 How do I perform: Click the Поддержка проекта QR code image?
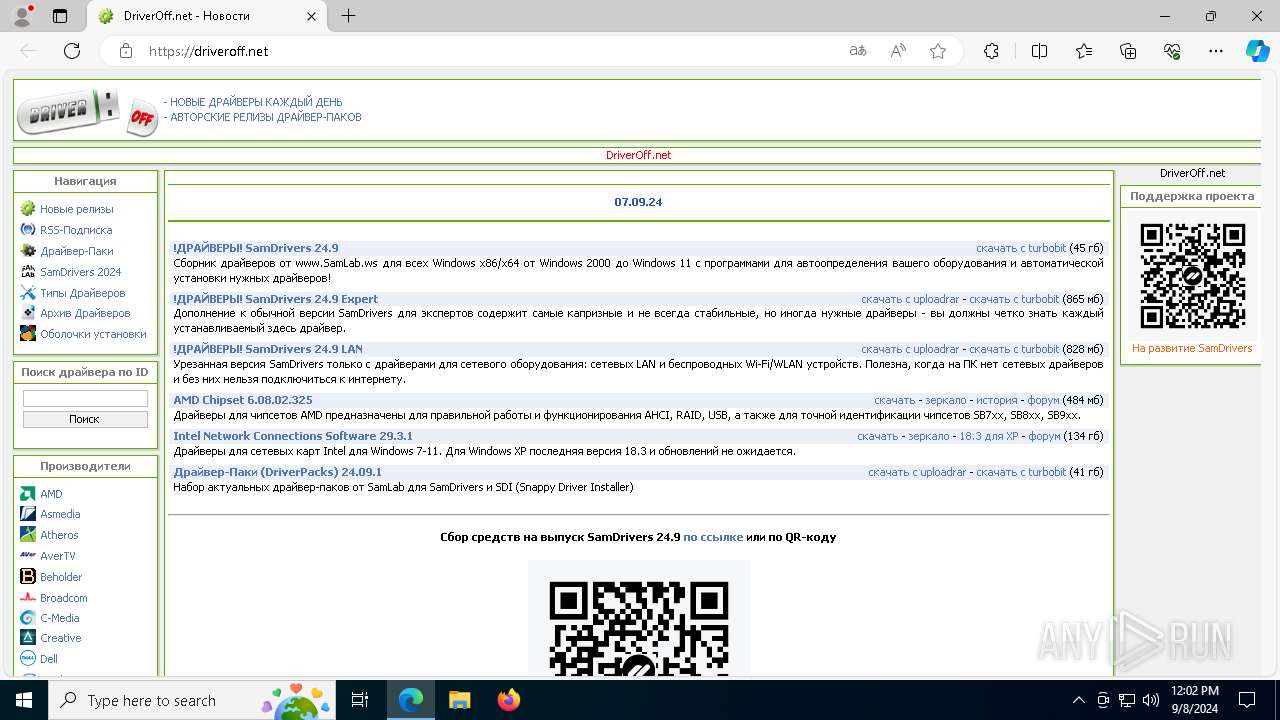click(x=1193, y=275)
